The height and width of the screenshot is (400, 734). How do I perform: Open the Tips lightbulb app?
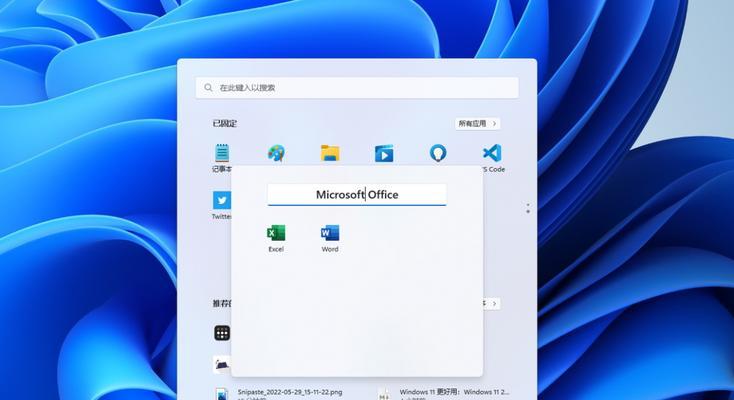pyautogui.click(x=438, y=153)
